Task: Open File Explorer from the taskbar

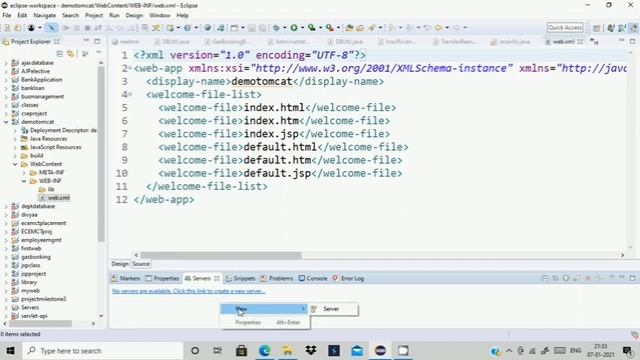Action: (x=287, y=351)
